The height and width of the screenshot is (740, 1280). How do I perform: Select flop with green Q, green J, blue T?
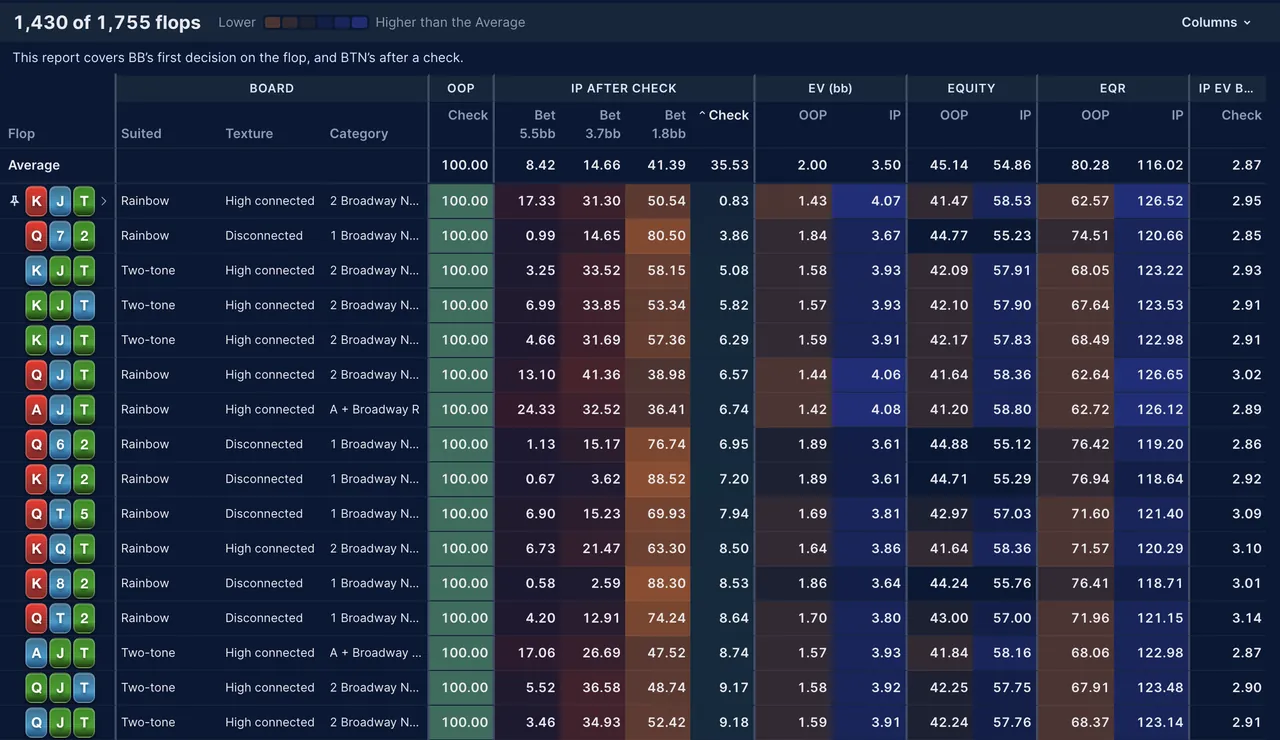pos(60,688)
